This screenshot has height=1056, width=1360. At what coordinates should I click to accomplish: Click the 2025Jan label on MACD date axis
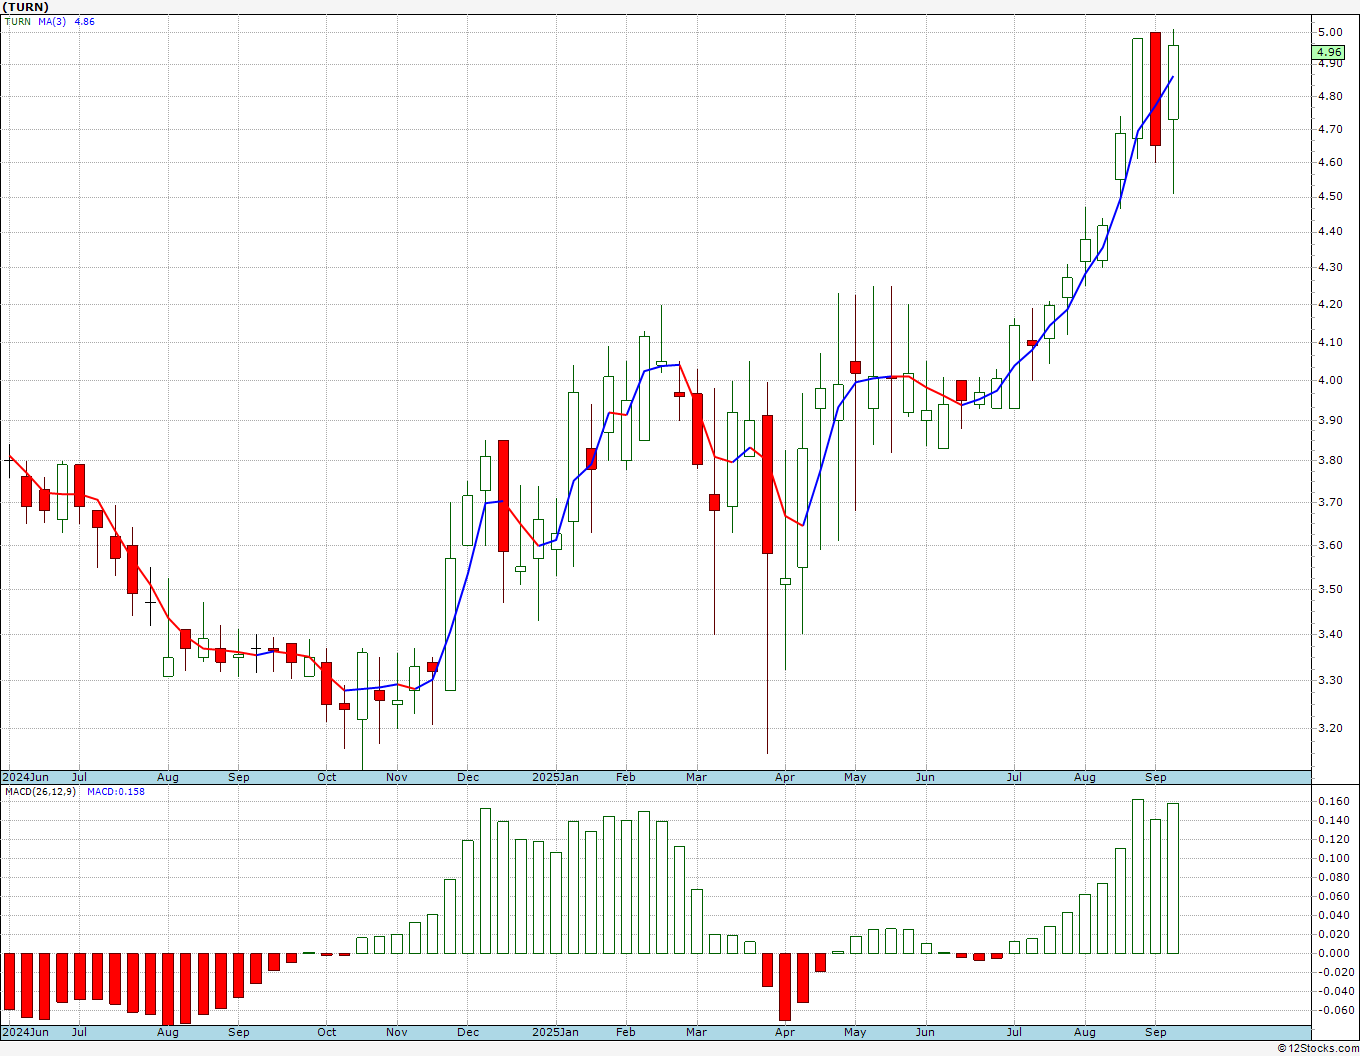tap(555, 1032)
